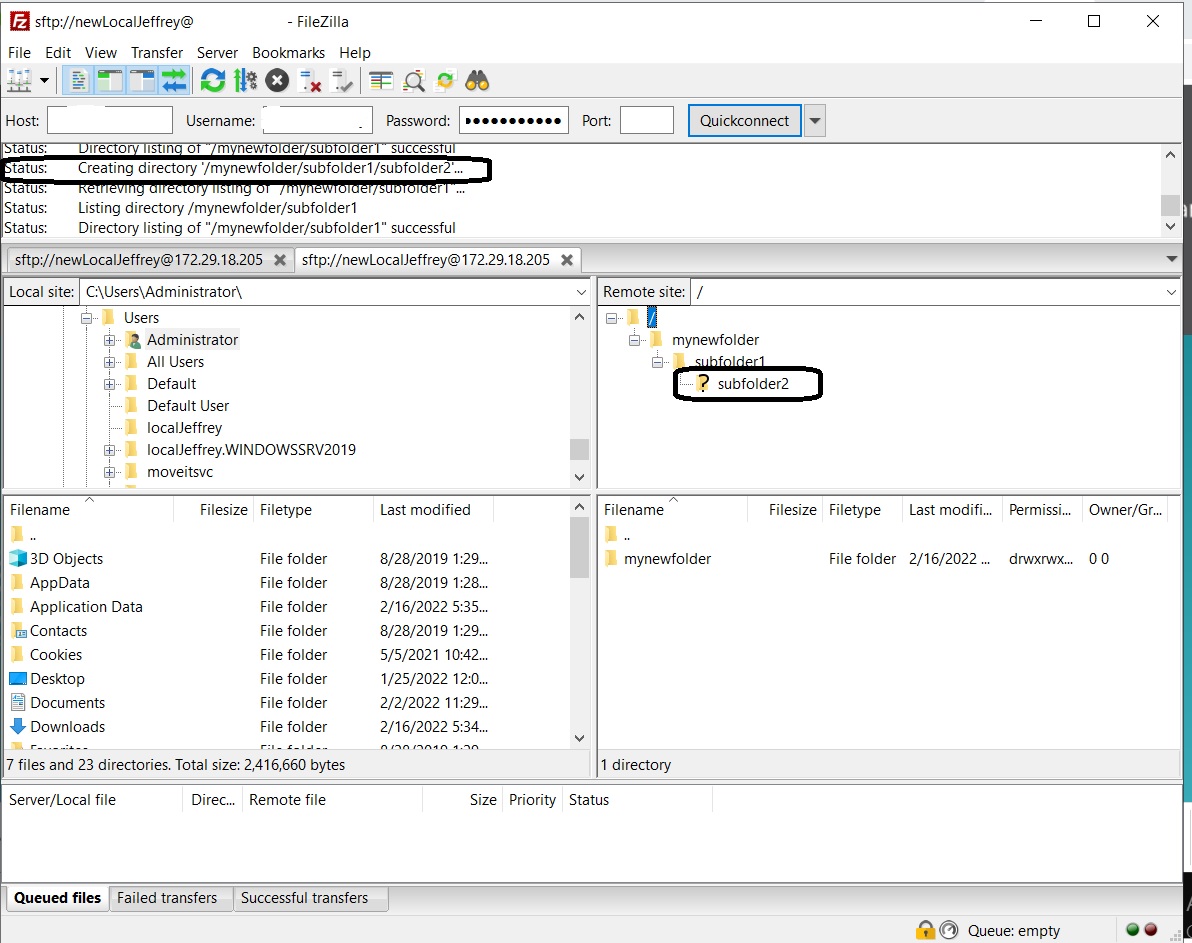The width and height of the screenshot is (1192, 943).
Task: Toggle synchronized browsing
Action: point(445,80)
